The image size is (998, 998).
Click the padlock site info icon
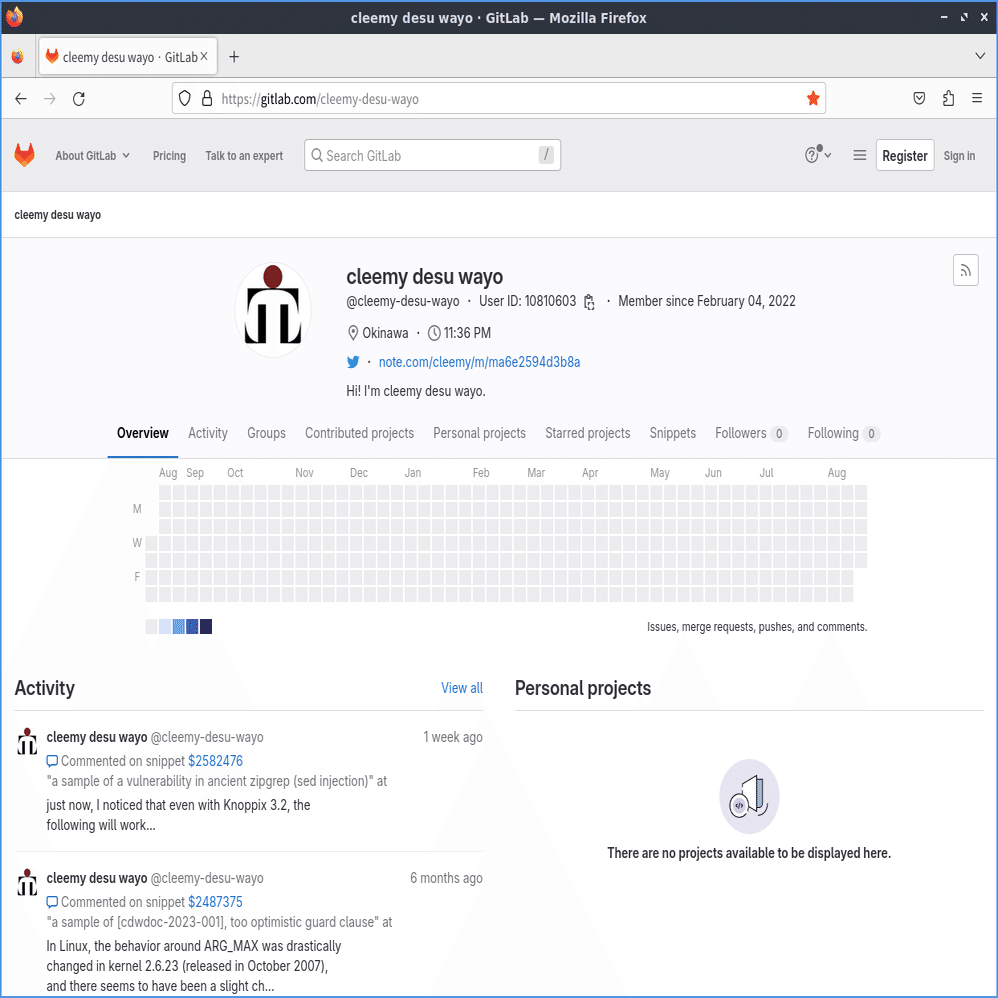(x=207, y=99)
